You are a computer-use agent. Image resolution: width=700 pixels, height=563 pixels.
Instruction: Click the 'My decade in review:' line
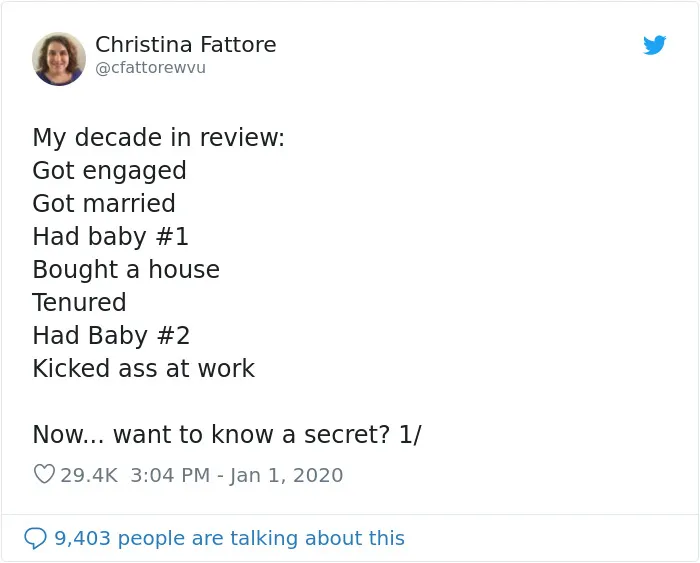tap(158, 137)
